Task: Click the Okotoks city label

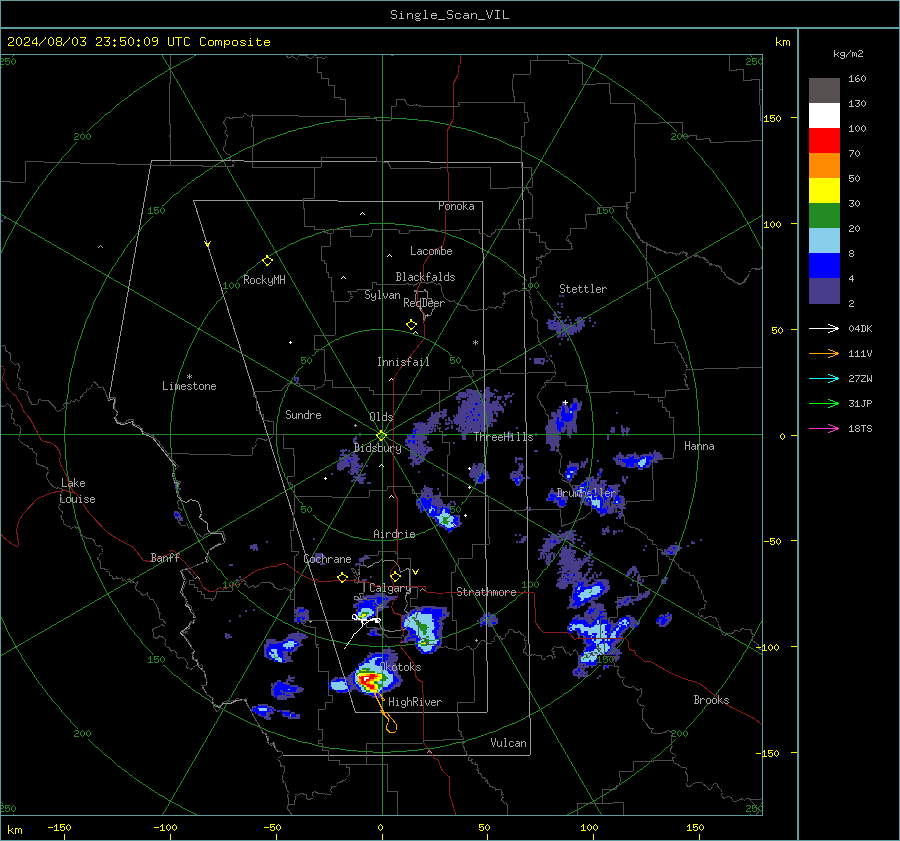Action: point(401,667)
